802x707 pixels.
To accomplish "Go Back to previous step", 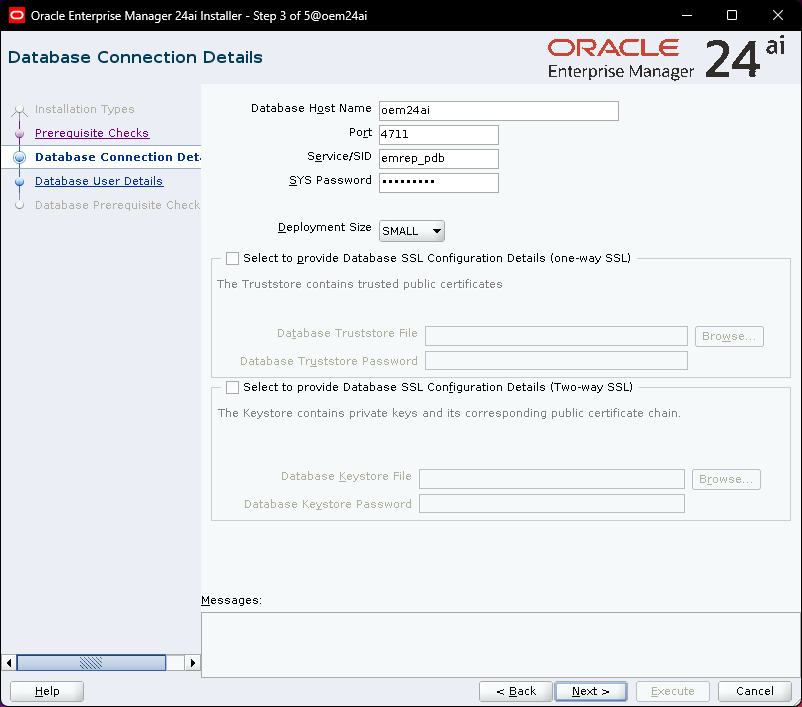I will pyautogui.click(x=515, y=691).
